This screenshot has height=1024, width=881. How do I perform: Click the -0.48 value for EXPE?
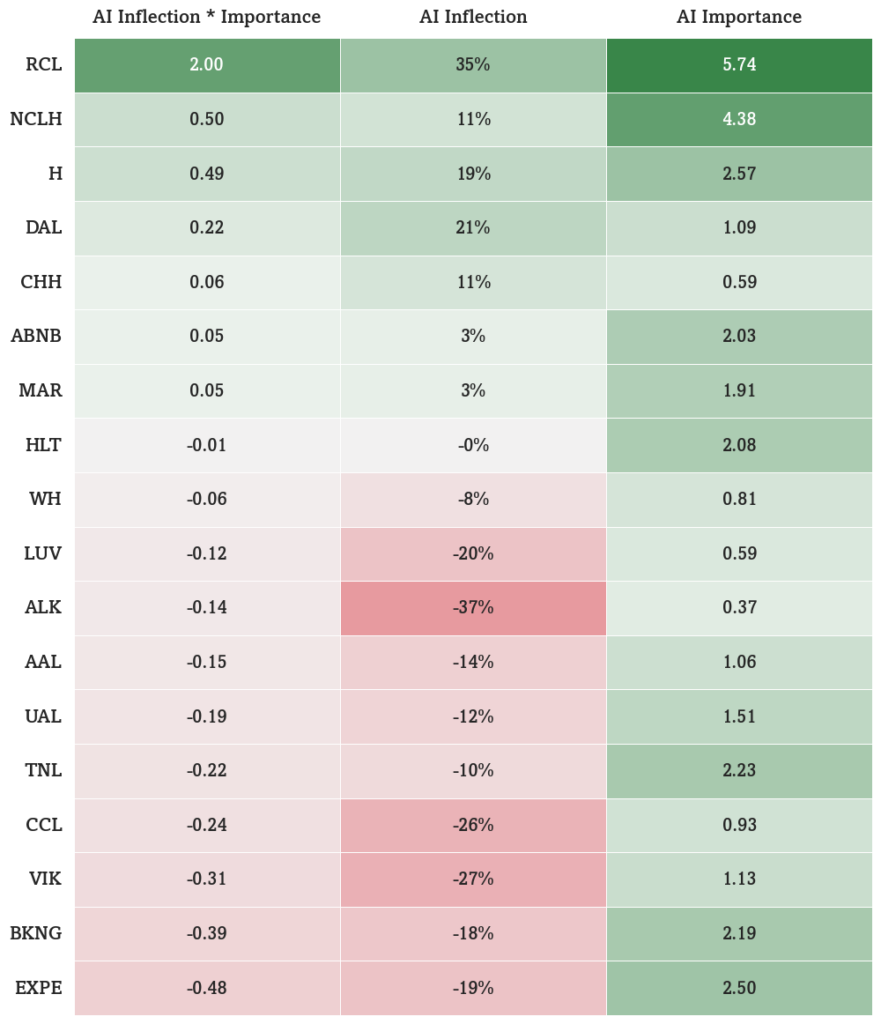pos(206,987)
